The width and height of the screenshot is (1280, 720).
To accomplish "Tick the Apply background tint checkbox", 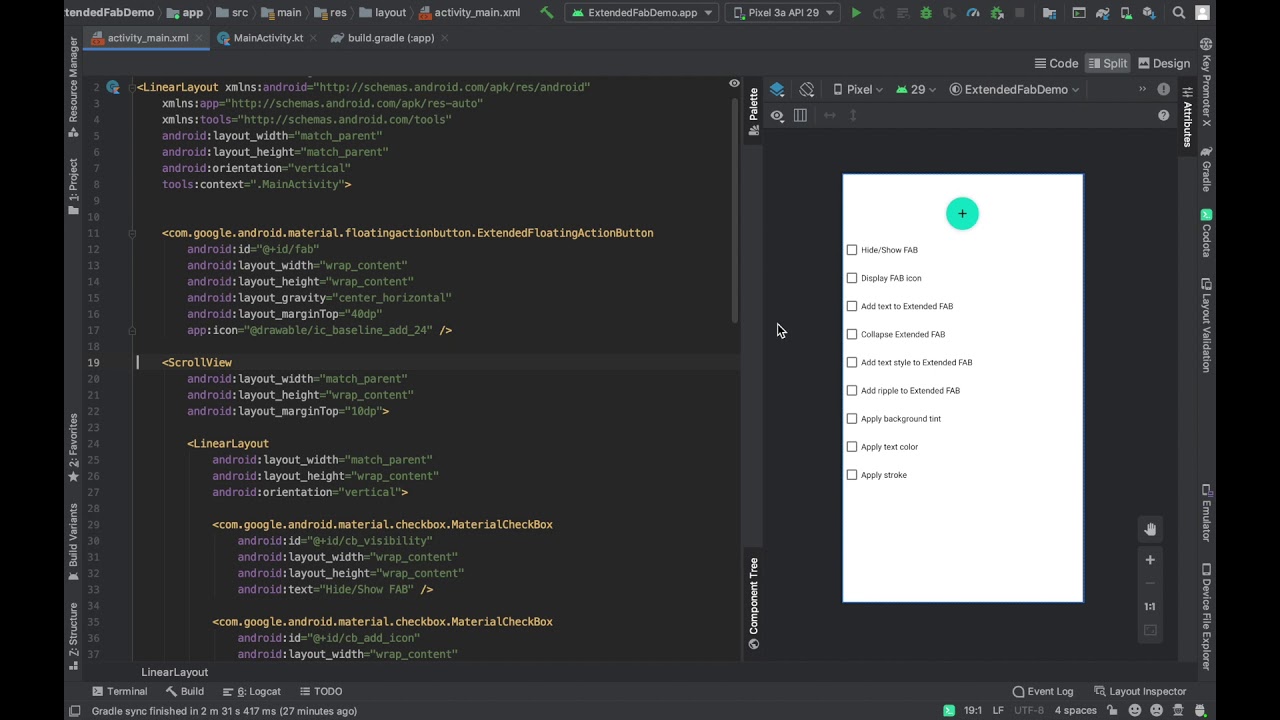I will (x=852, y=418).
